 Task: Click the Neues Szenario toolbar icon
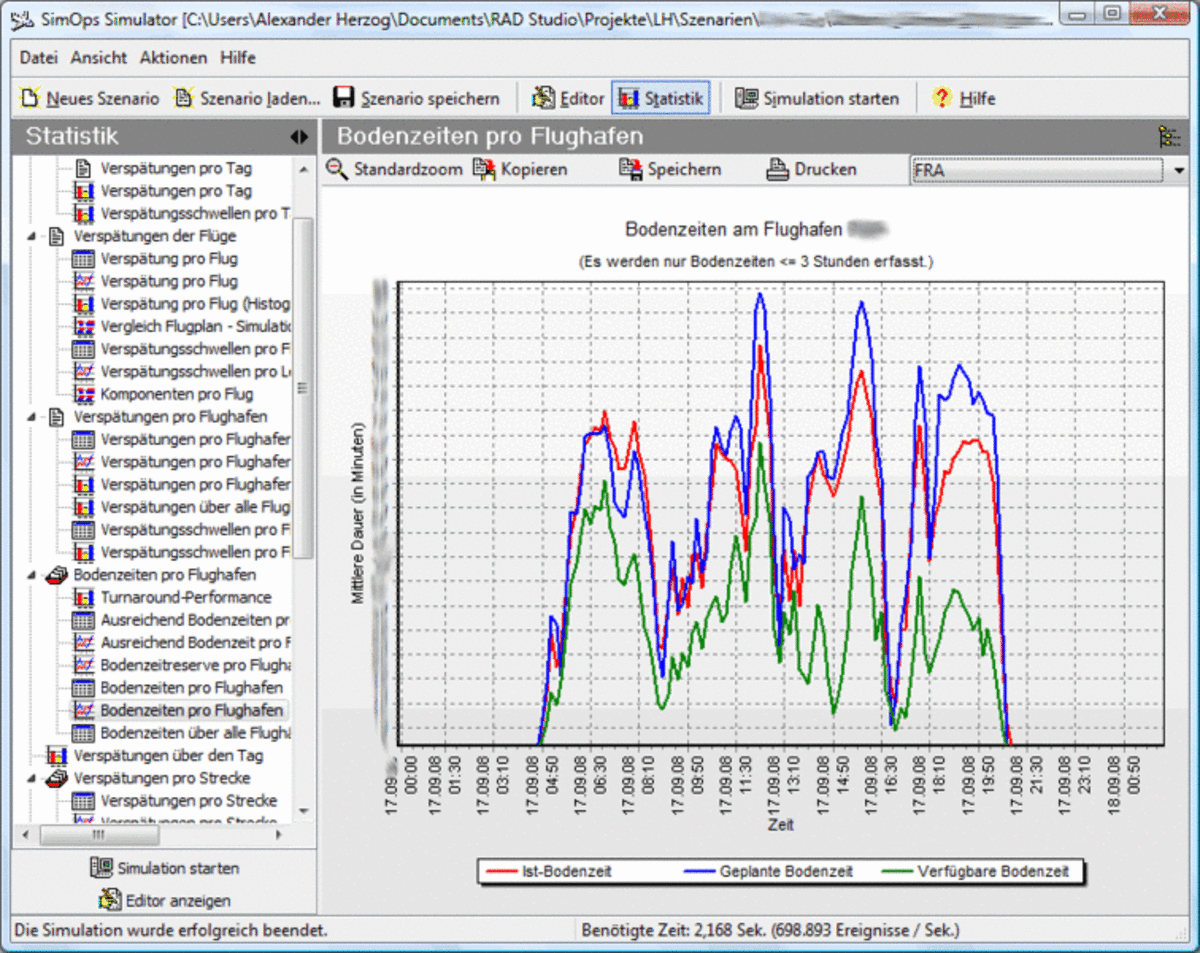tap(30, 98)
